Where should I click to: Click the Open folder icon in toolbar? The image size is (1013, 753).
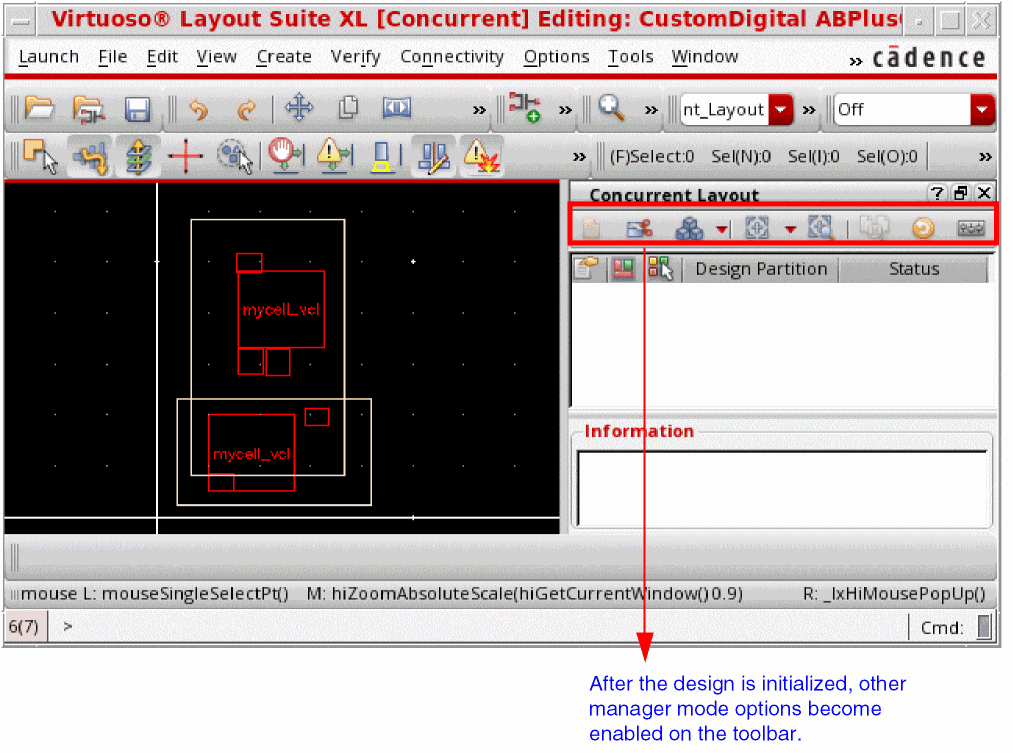point(39,109)
